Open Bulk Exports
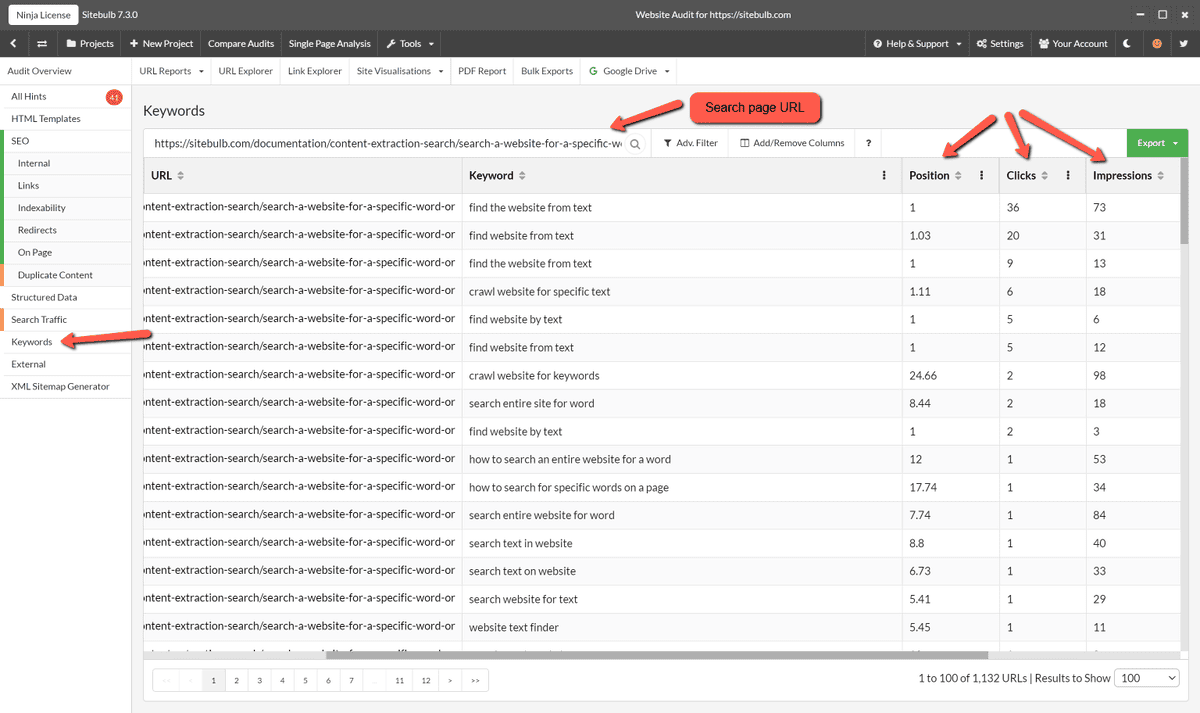The width and height of the screenshot is (1200, 713). (x=547, y=71)
